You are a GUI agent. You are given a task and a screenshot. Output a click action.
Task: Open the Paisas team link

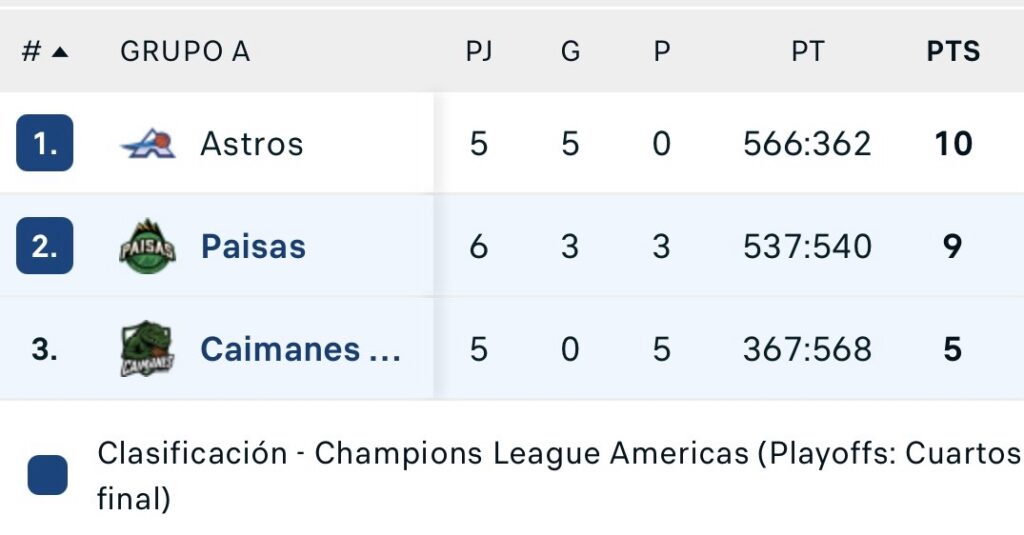[253, 246]
